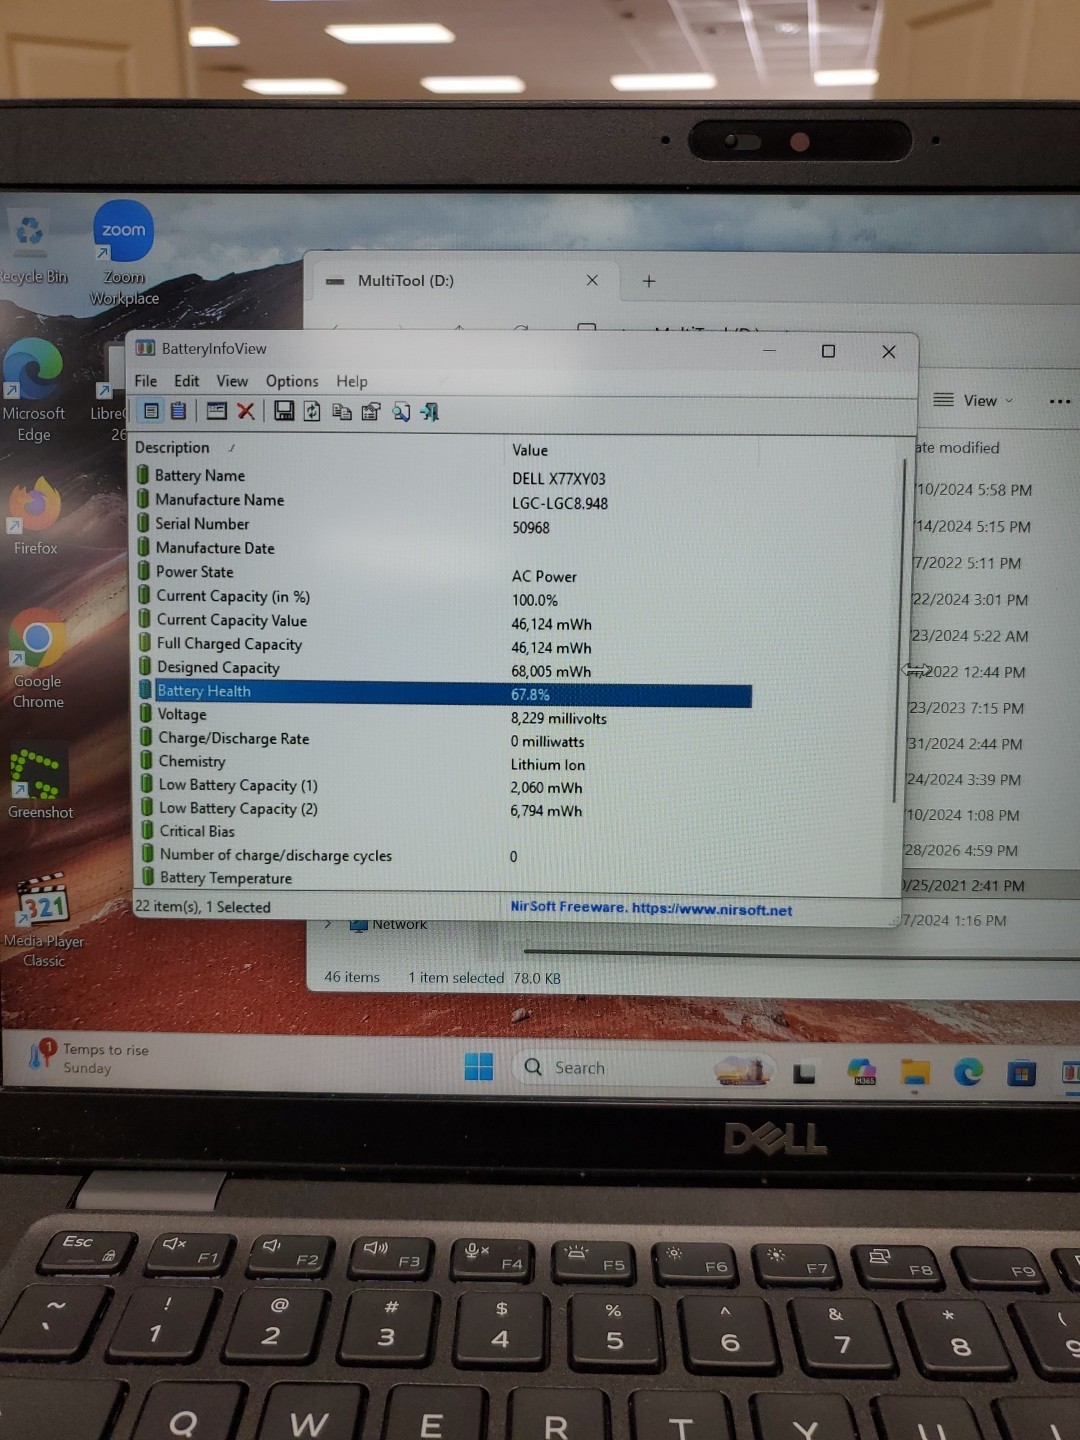Select the Current Capacity (in %) row
Screen dimensions: 1080x1440
coord(445,596)
